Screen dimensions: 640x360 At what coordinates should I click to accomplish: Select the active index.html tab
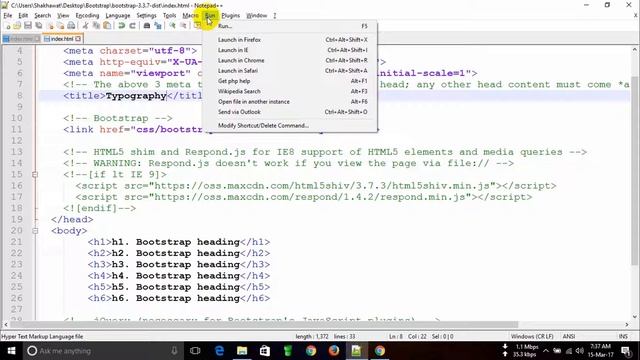(61, 39)
